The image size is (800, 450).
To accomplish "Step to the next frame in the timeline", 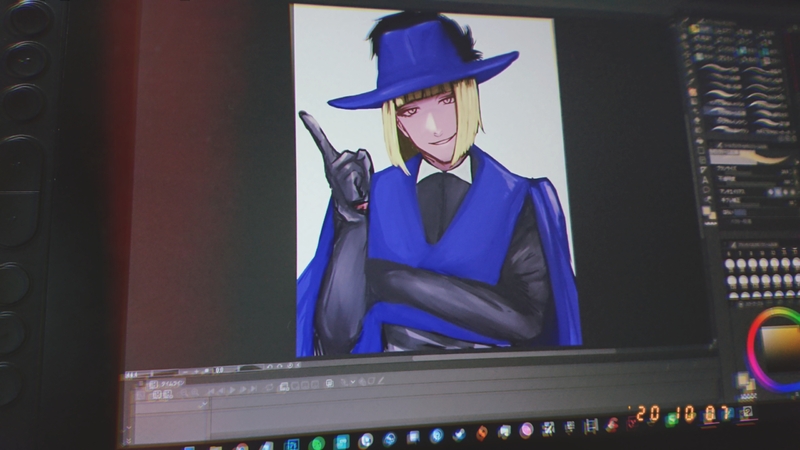I will tap(242, 390).
